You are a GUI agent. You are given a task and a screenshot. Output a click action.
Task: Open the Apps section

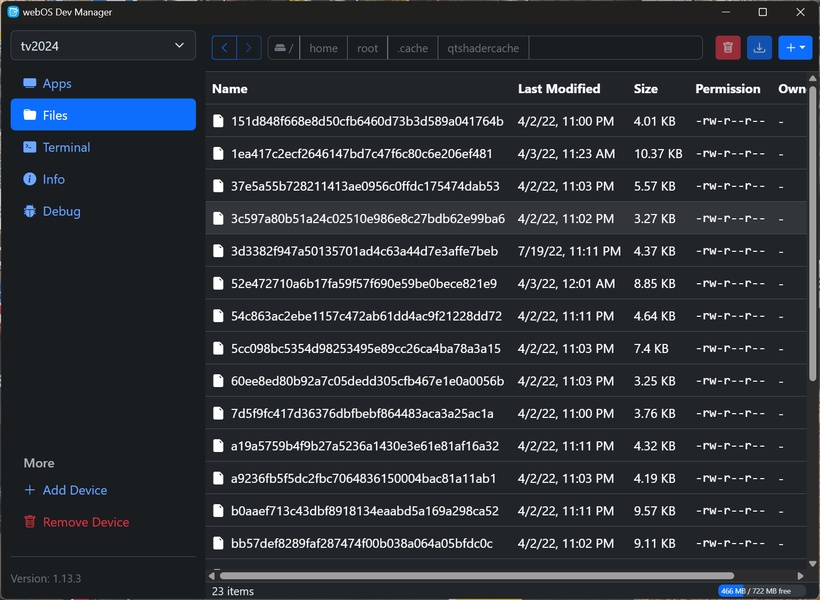click(57, 84)
